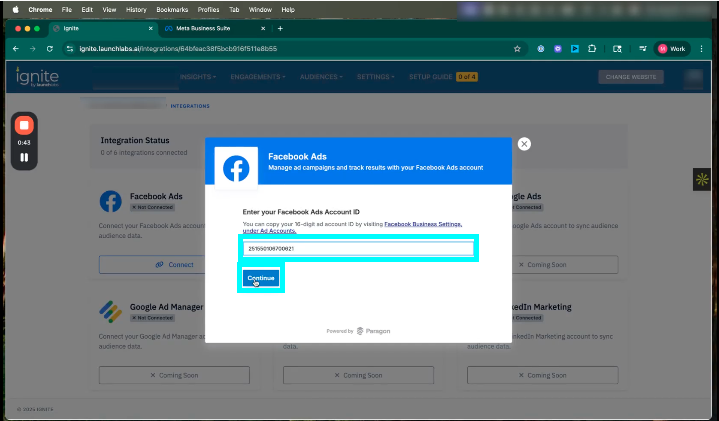Open the History menu
This screenshot has width=719, height=421.
pyautogui.click(x=136, y=10)
